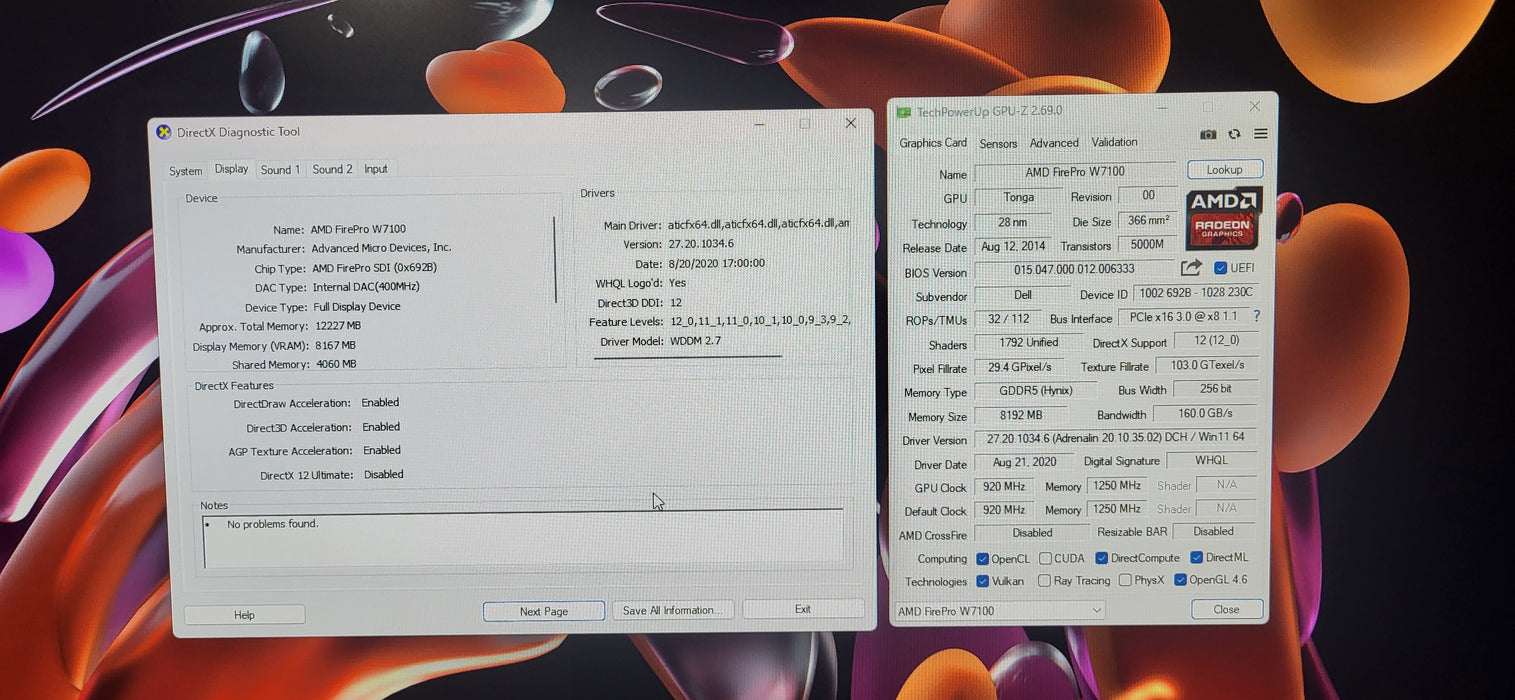Click the Drivers panel horizontal scrollbar
Screen dimensions: 1515x700
tap(688, 356)
